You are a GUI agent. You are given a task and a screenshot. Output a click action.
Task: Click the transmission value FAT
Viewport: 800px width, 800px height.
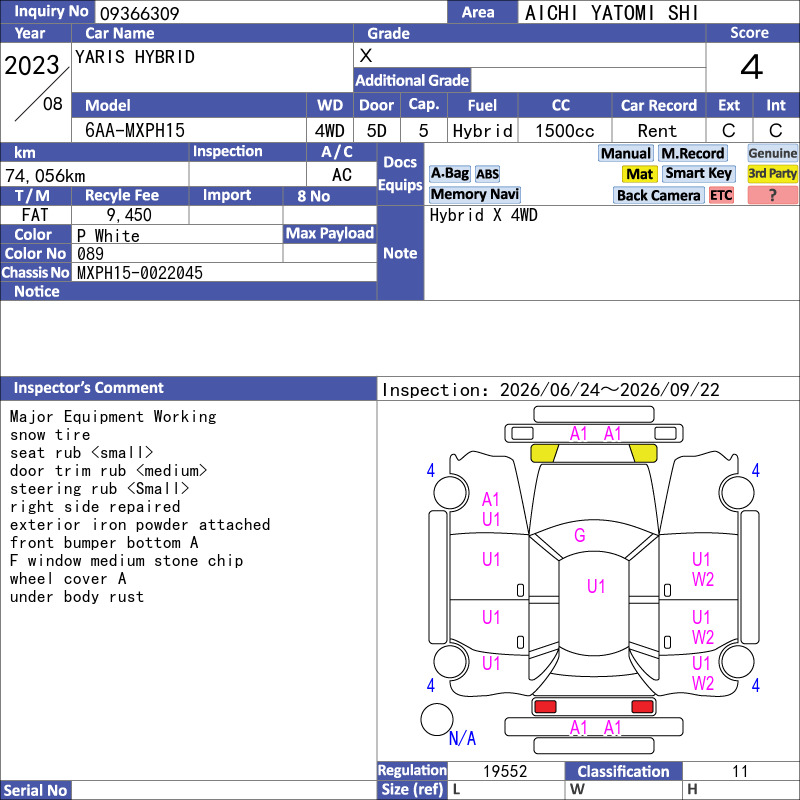(x=35, y=215)
